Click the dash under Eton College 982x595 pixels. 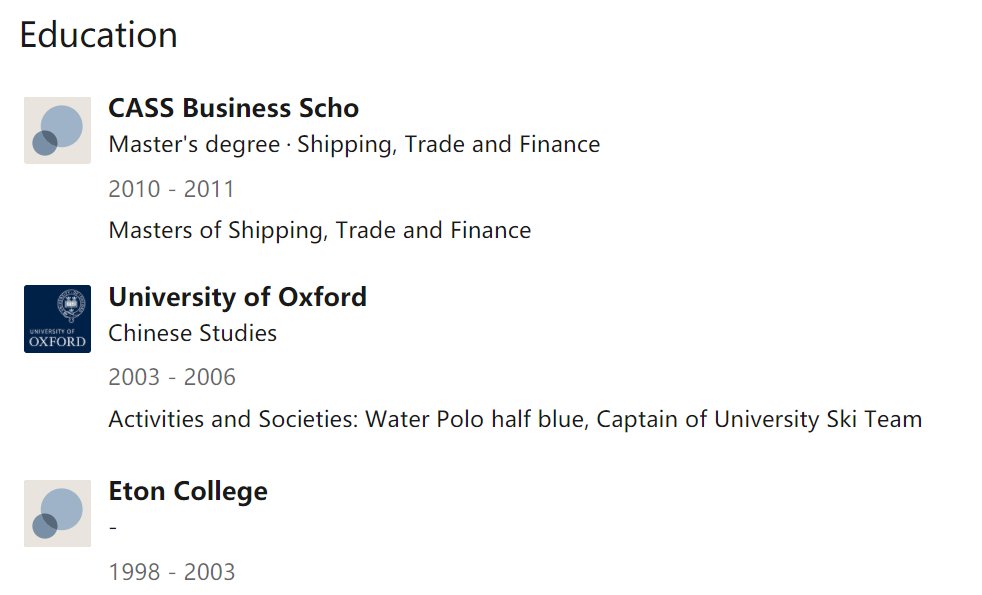(113, 528)
